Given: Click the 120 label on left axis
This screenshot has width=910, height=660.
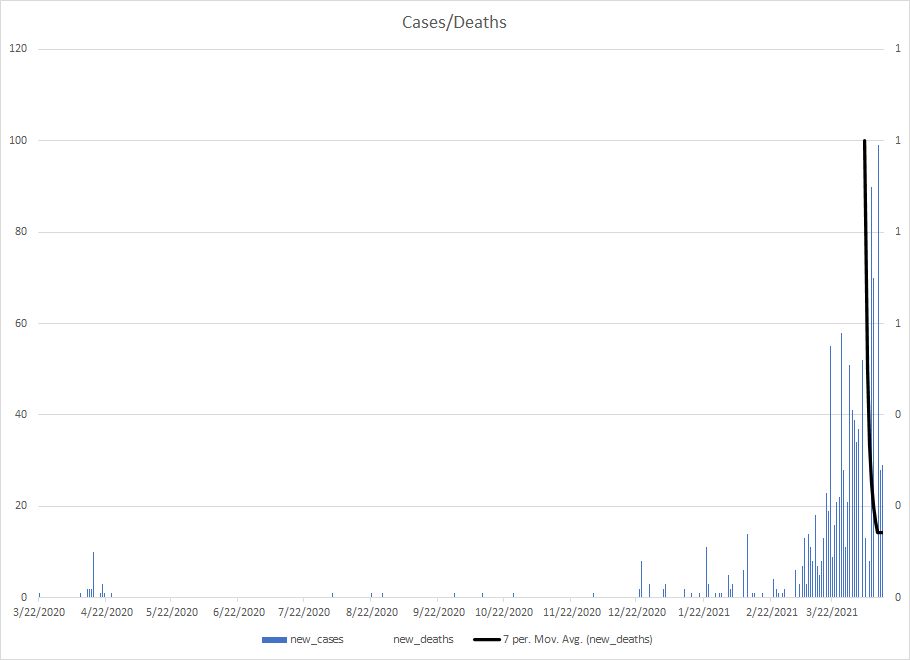Looking at the screenshot, I should pyautogui.click(x=17, y=49).
